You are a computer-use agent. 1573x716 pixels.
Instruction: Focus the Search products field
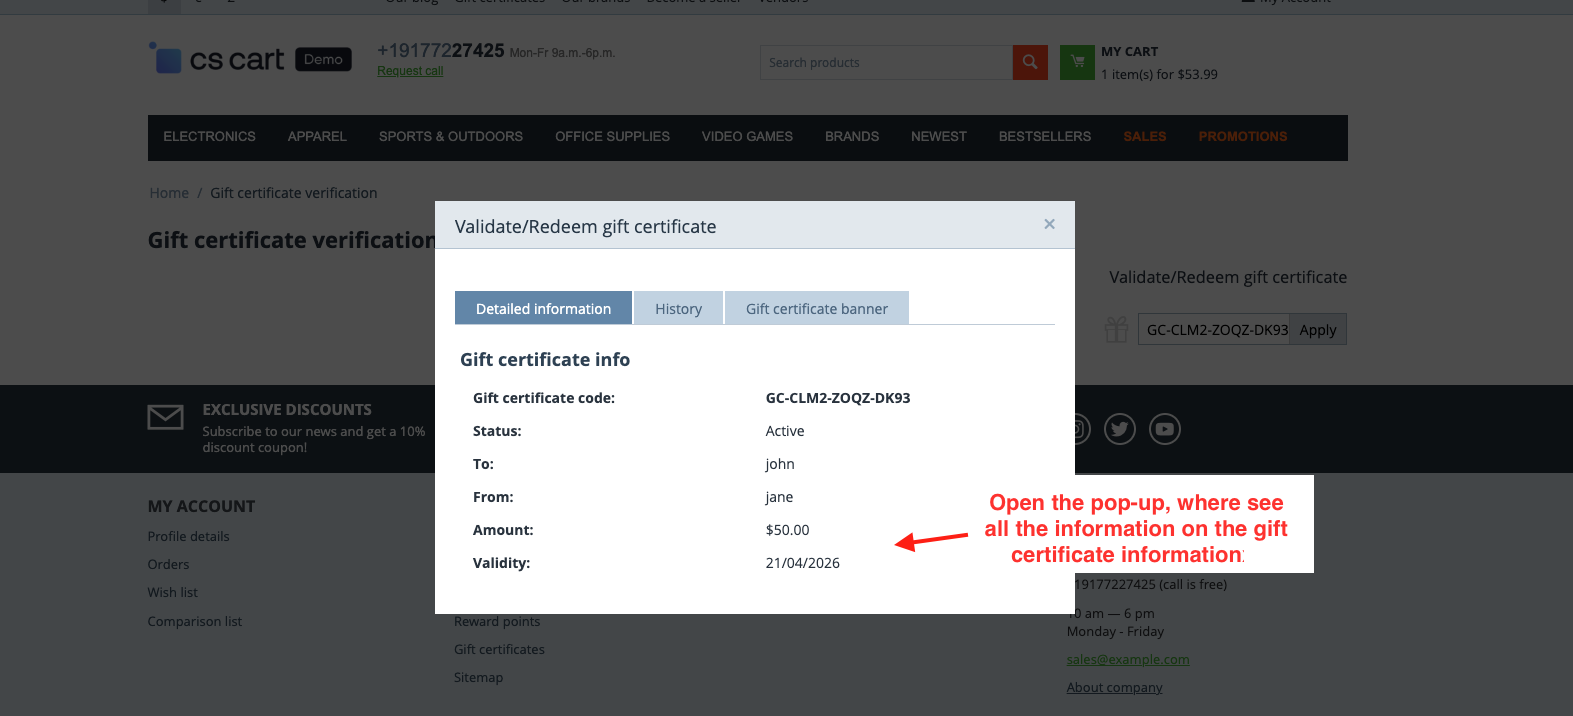pos(886,62)
